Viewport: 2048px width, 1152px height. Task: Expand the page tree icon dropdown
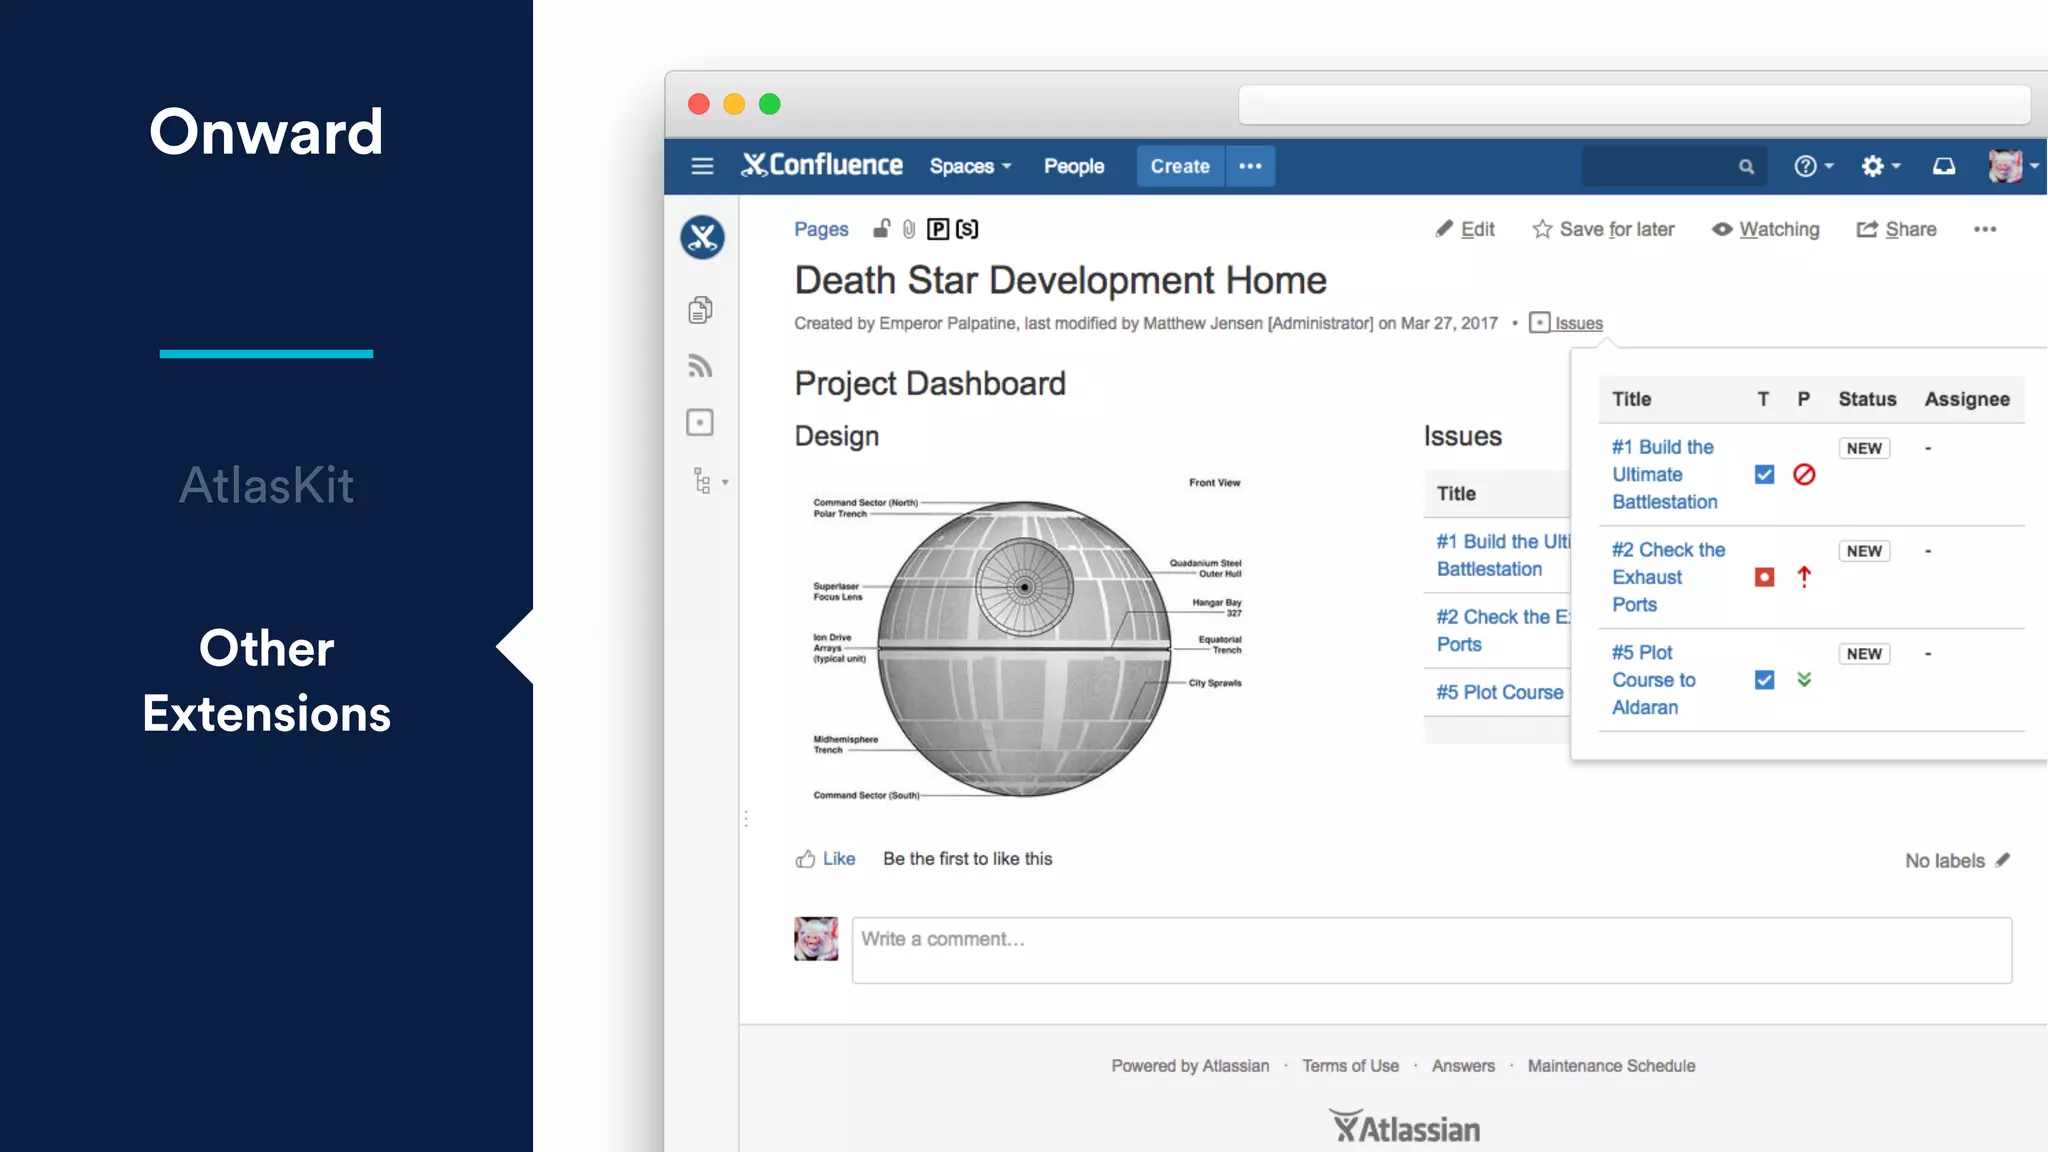tap(709, 481)
